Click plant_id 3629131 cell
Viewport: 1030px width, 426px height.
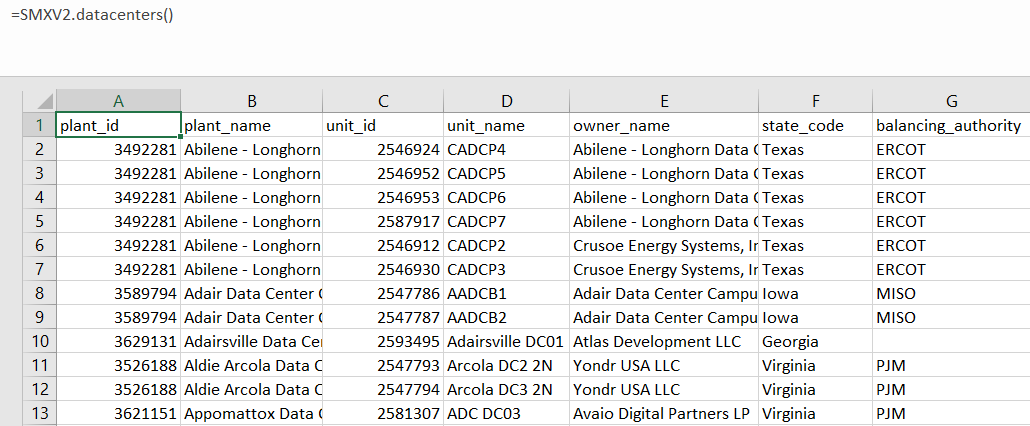(x=118, y=341)
